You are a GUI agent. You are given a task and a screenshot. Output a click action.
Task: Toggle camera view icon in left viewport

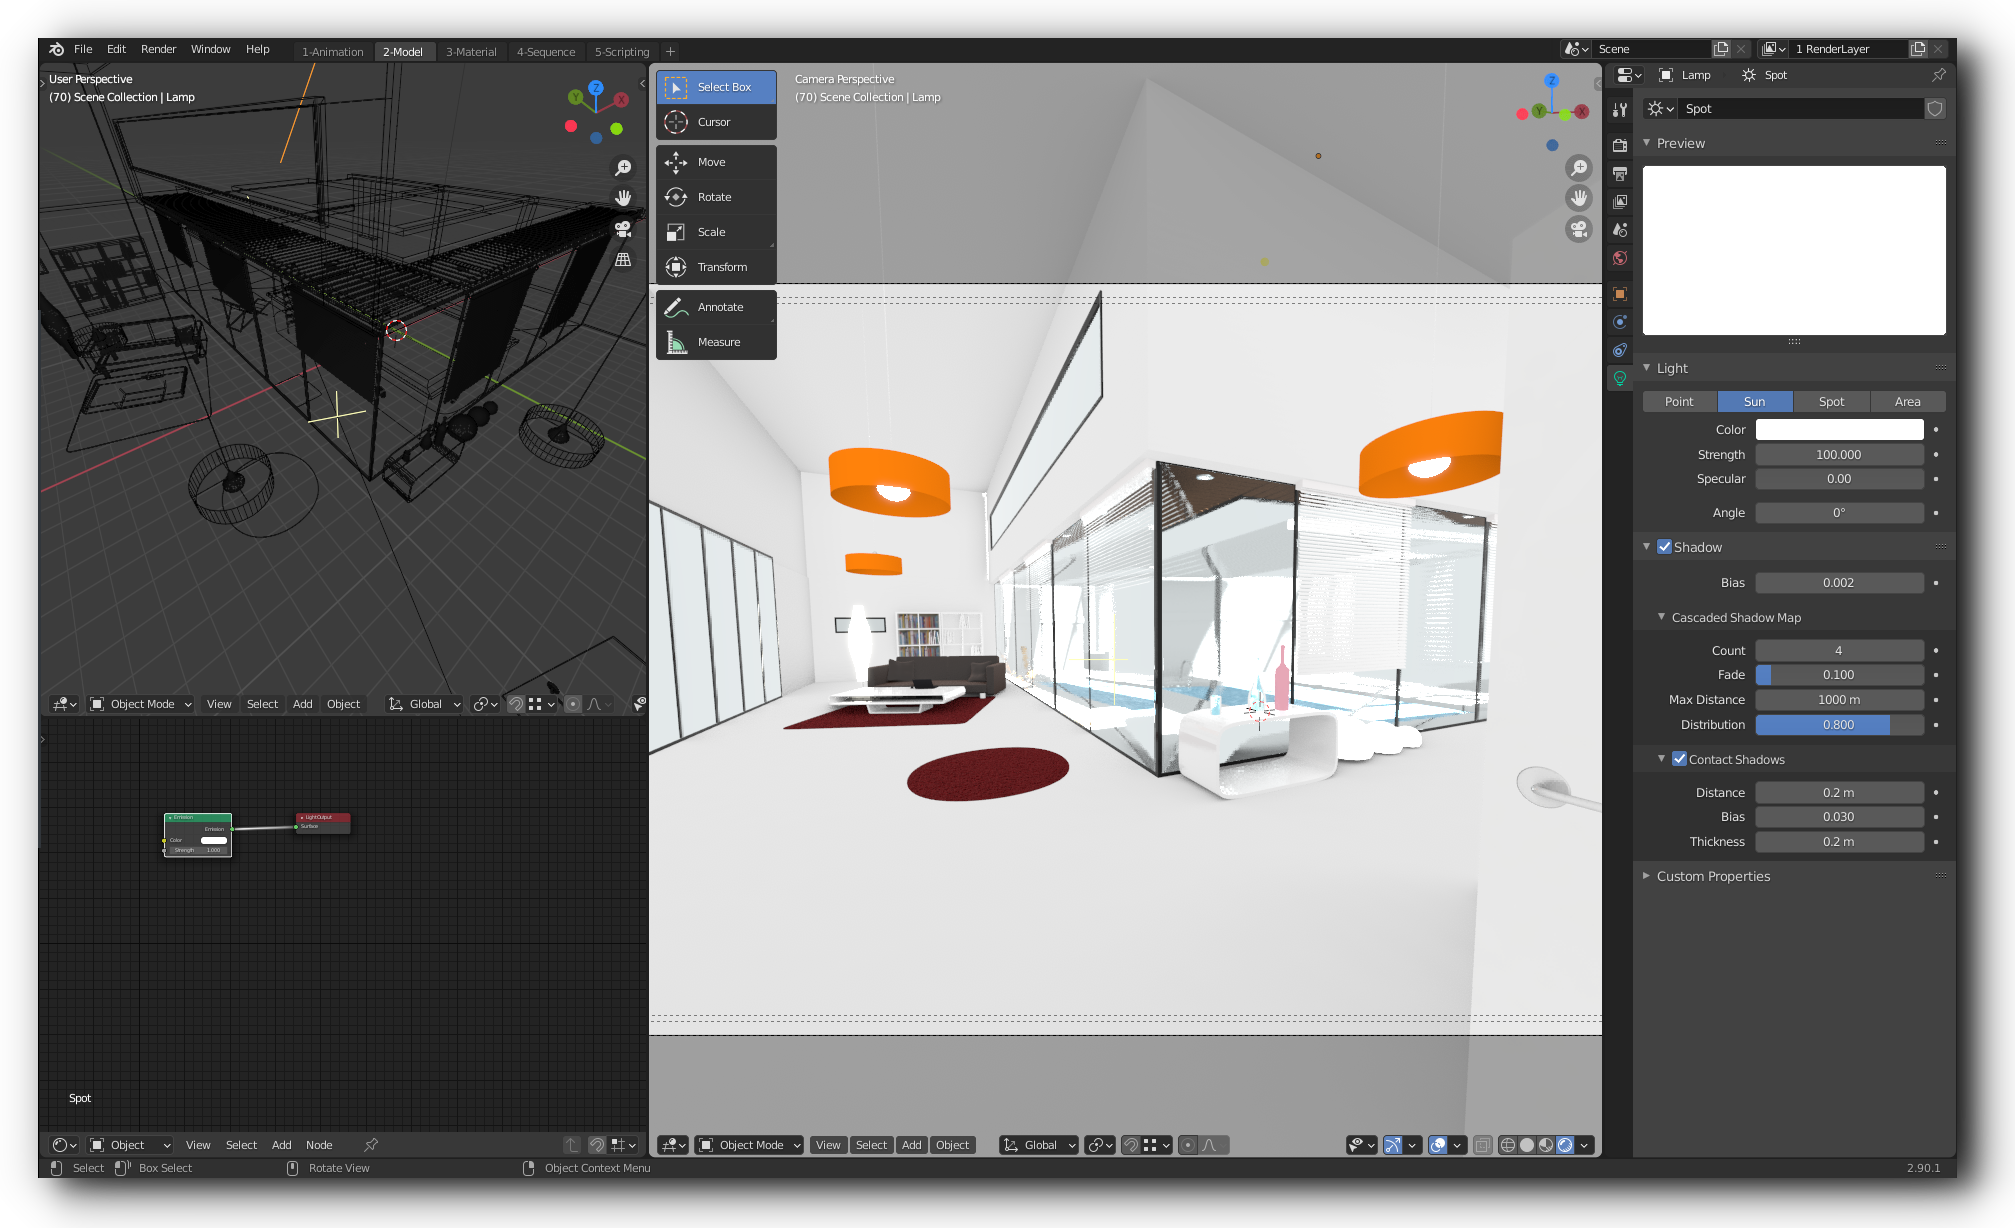(x=623, y=229)
